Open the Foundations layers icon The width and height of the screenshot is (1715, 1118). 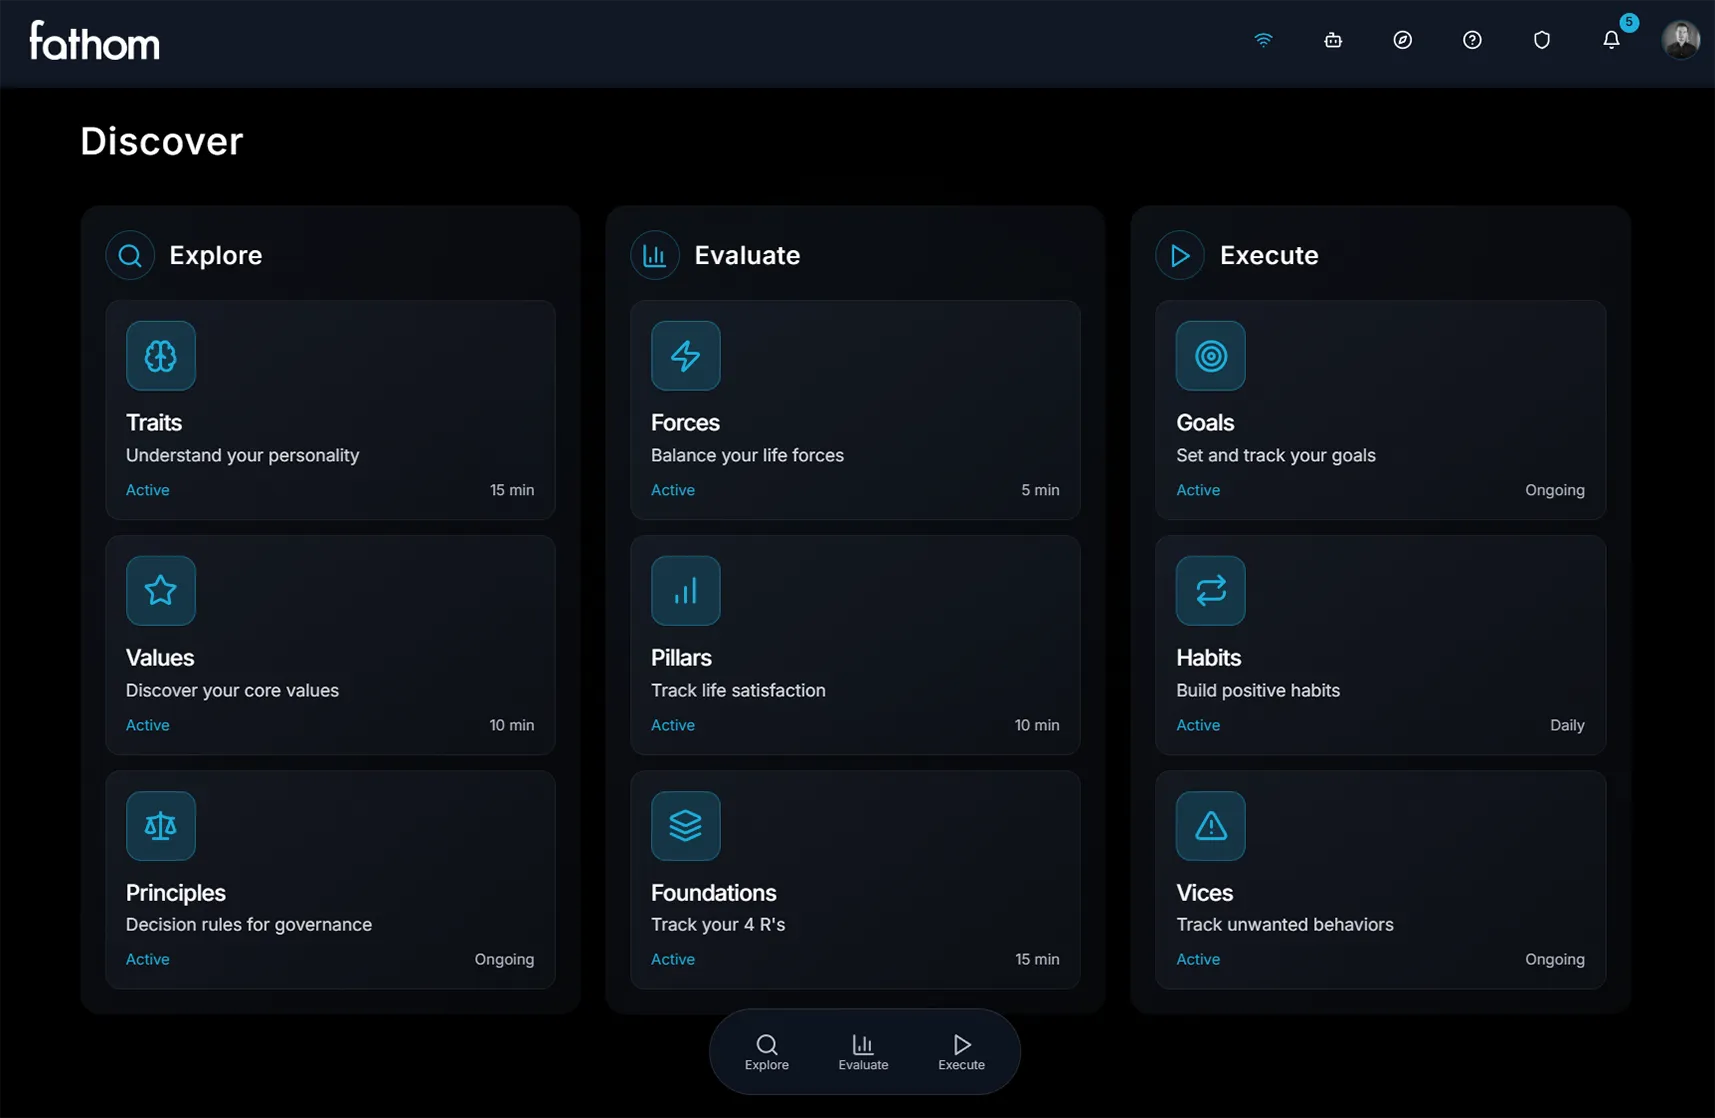[x=685, y=825]
